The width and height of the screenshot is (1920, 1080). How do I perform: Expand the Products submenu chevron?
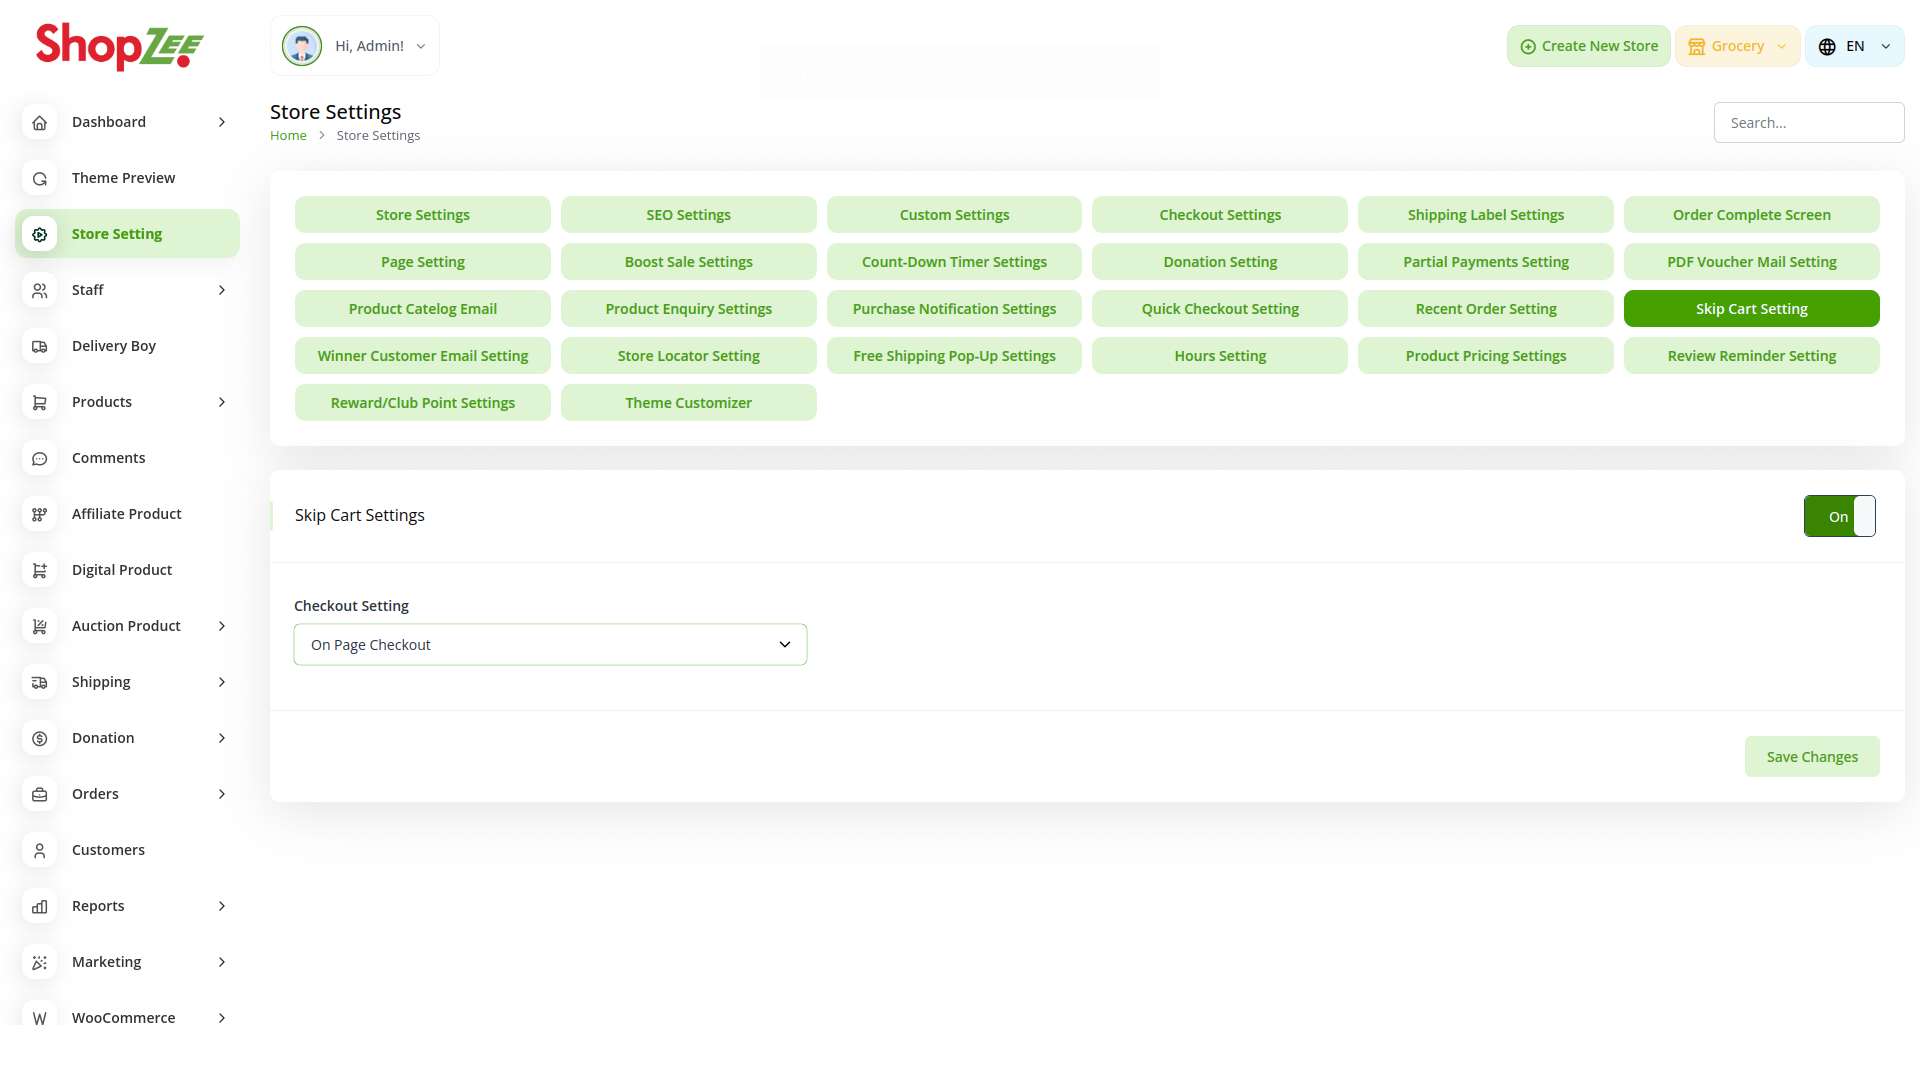click(x=222, y=402)
